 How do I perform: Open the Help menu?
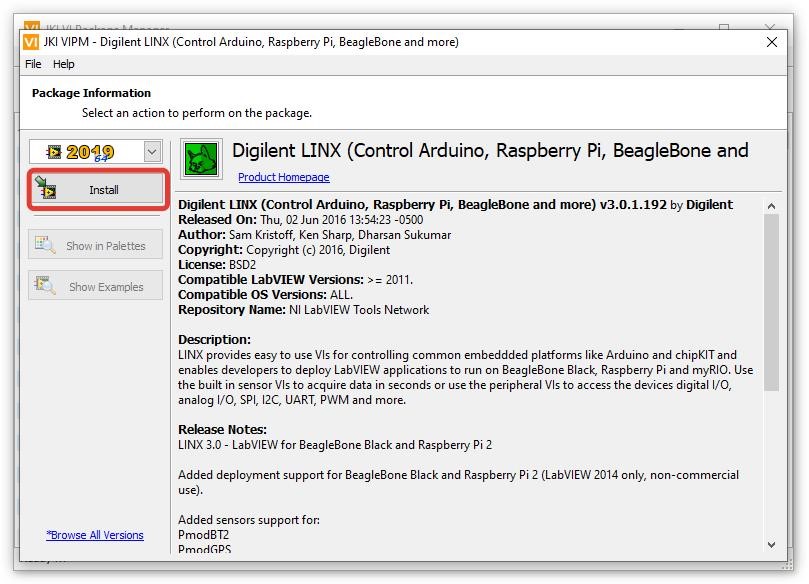point(64,64)
